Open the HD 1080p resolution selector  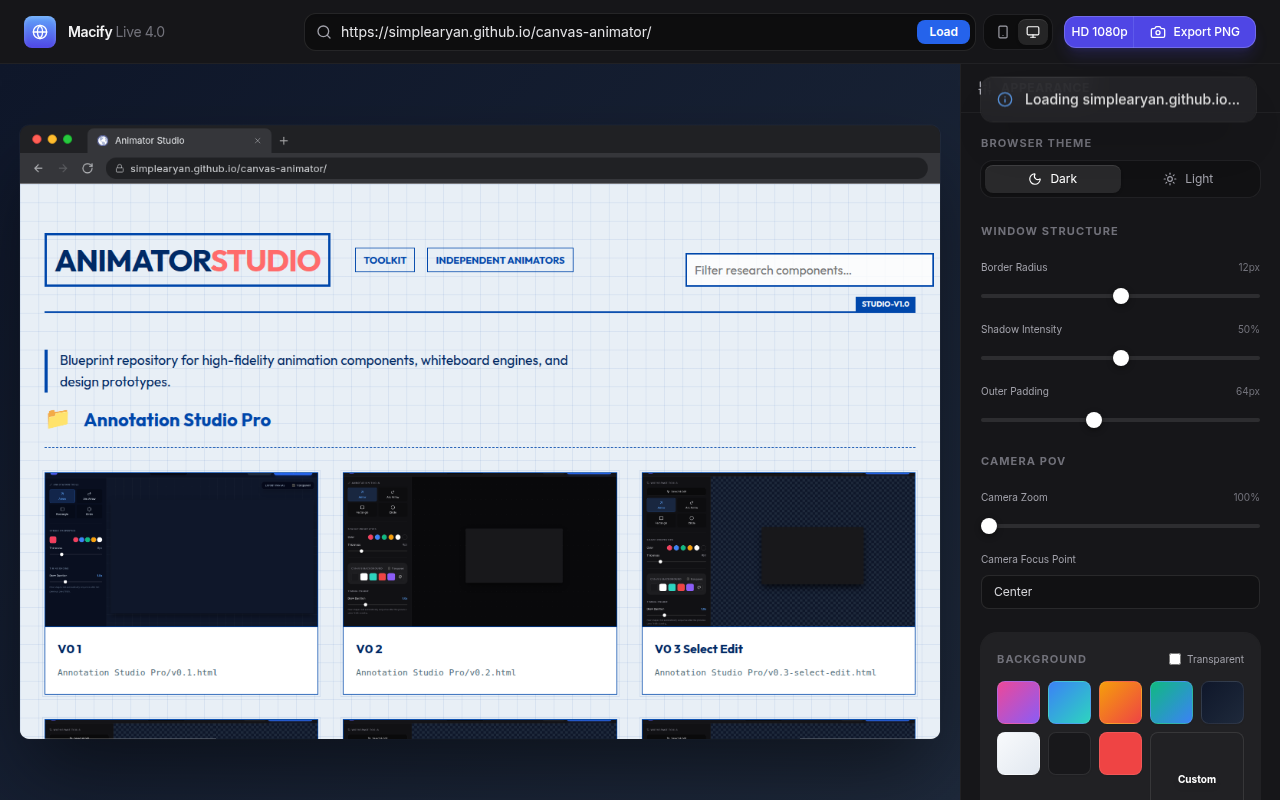click(1099, 32)
